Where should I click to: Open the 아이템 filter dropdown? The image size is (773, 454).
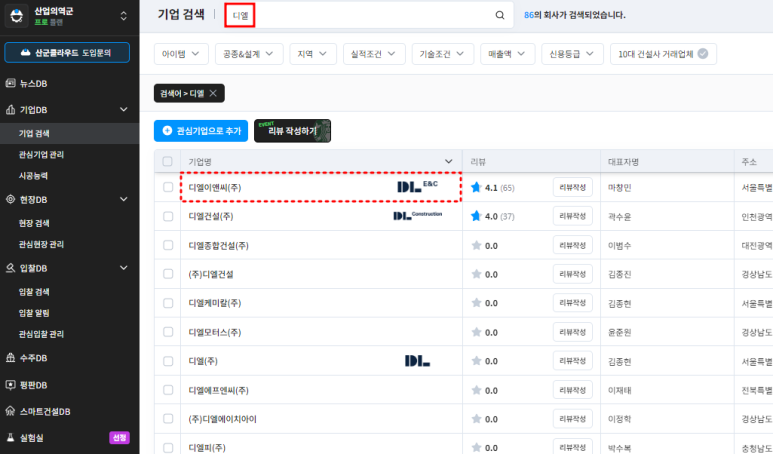181,54
